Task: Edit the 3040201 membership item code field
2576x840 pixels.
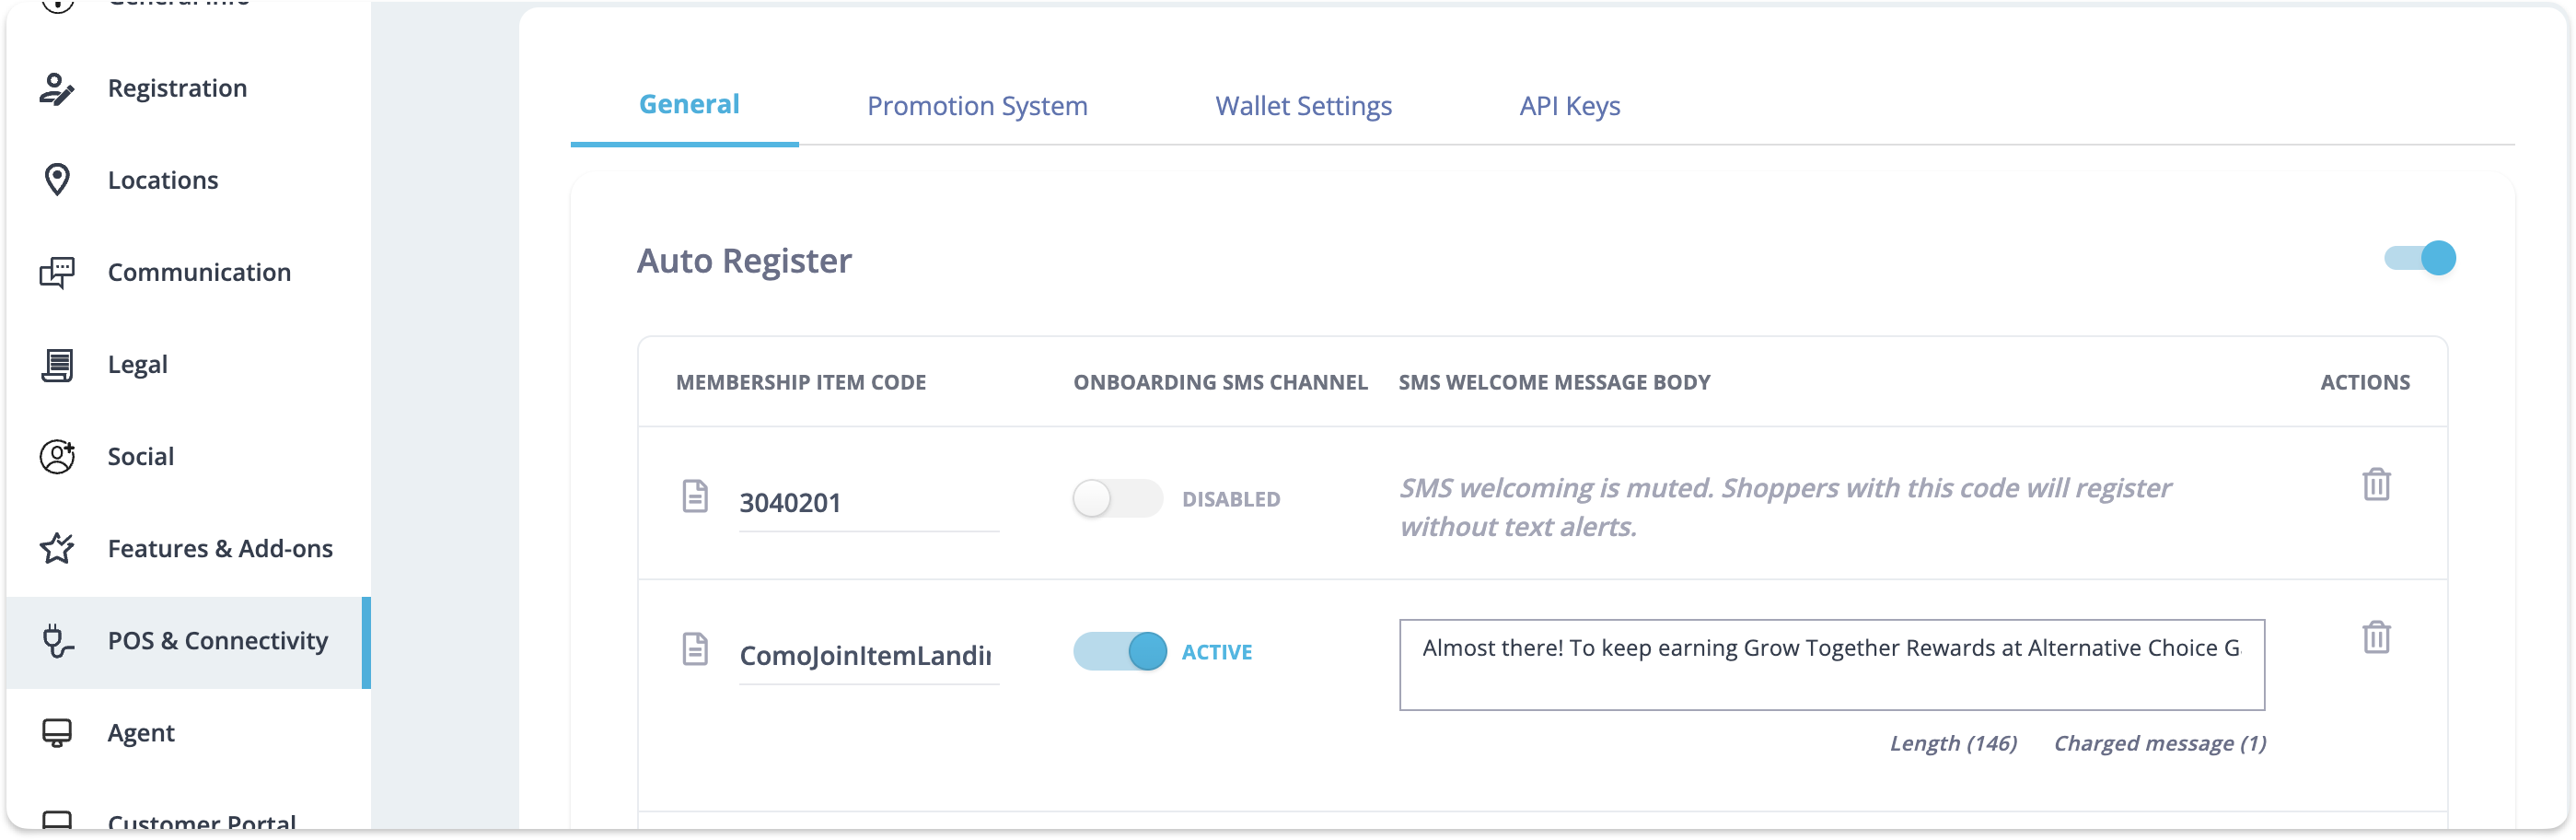Action: [868, 503]
